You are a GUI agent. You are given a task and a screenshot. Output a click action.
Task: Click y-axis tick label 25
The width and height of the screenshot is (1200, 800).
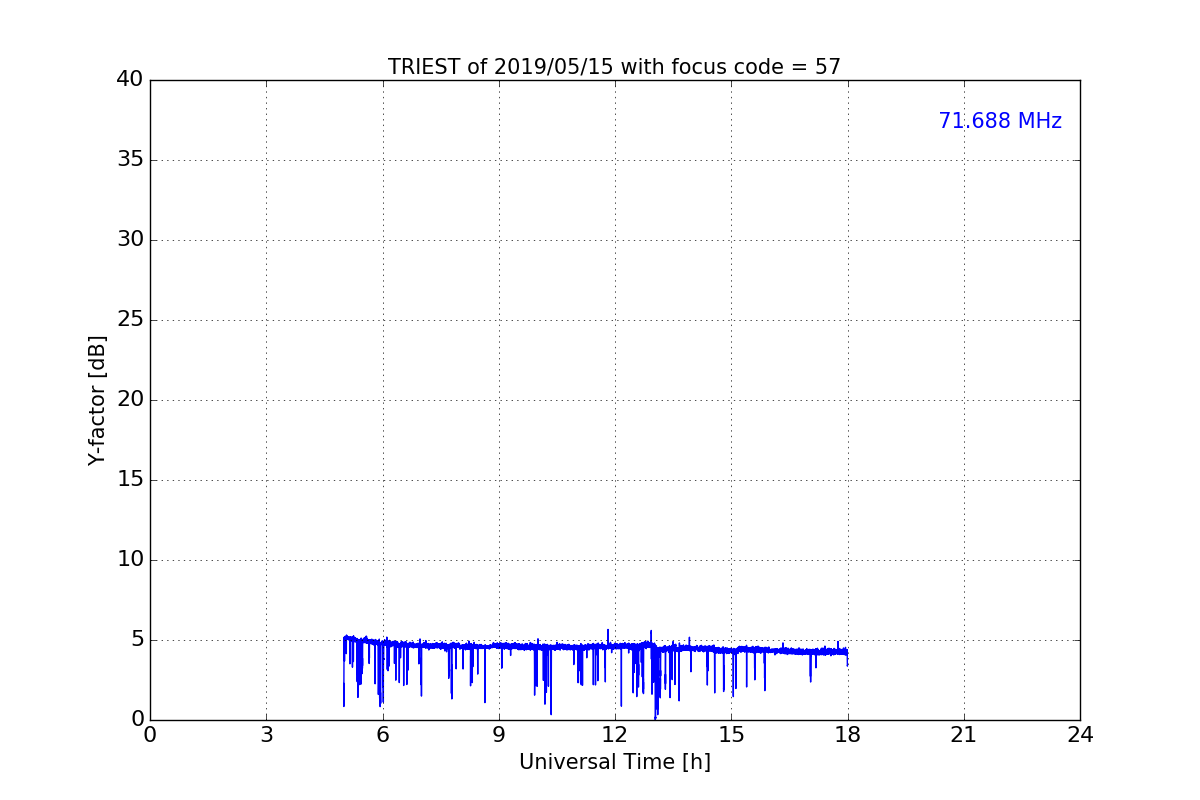coord(130,320)
